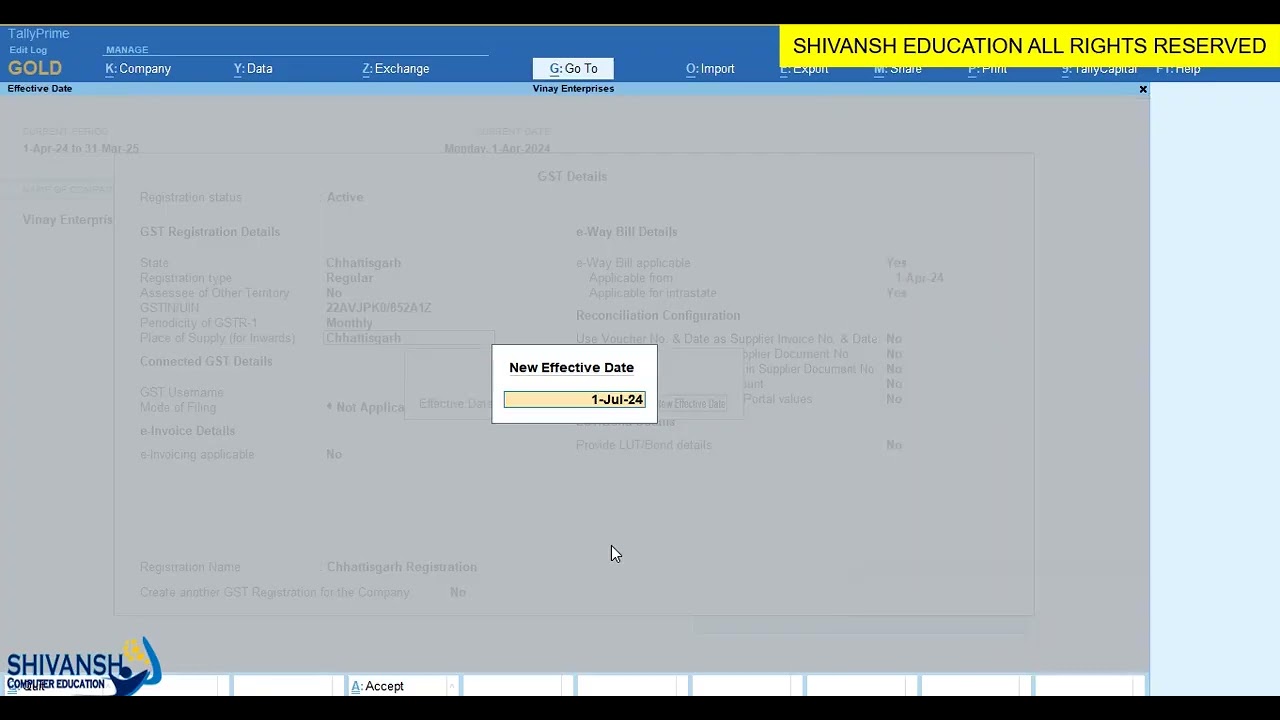Screen dimensions: 1280x720
Task: Select the State value Chhattisgarh
Action: coord(363,263)
